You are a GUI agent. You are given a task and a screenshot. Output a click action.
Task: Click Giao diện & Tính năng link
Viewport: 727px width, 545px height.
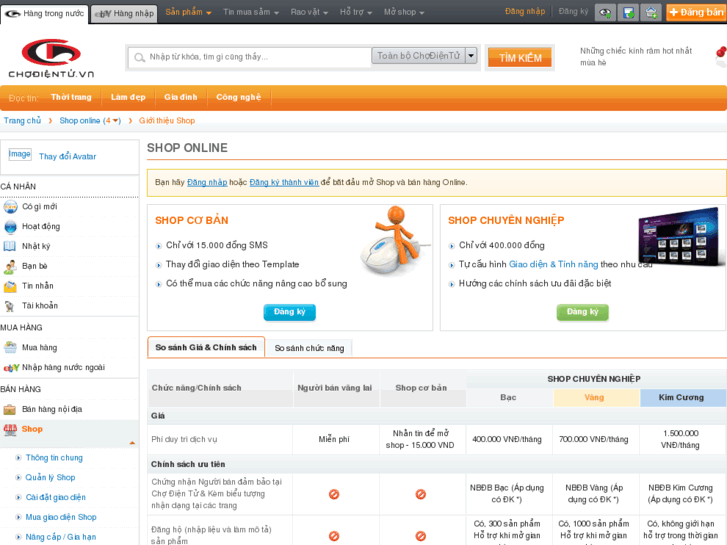tap(553, 264)
